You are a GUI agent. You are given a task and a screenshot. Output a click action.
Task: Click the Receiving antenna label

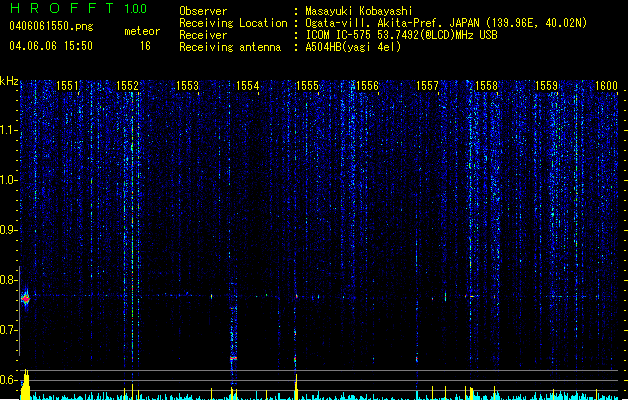230,47
